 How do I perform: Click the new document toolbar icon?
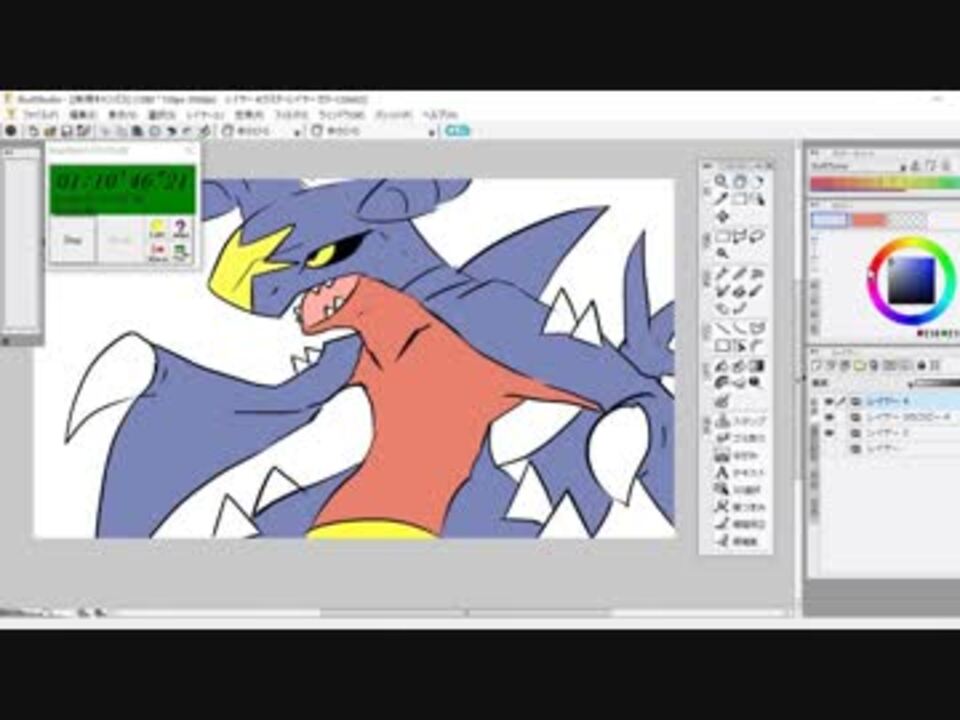tap(34, 131)
